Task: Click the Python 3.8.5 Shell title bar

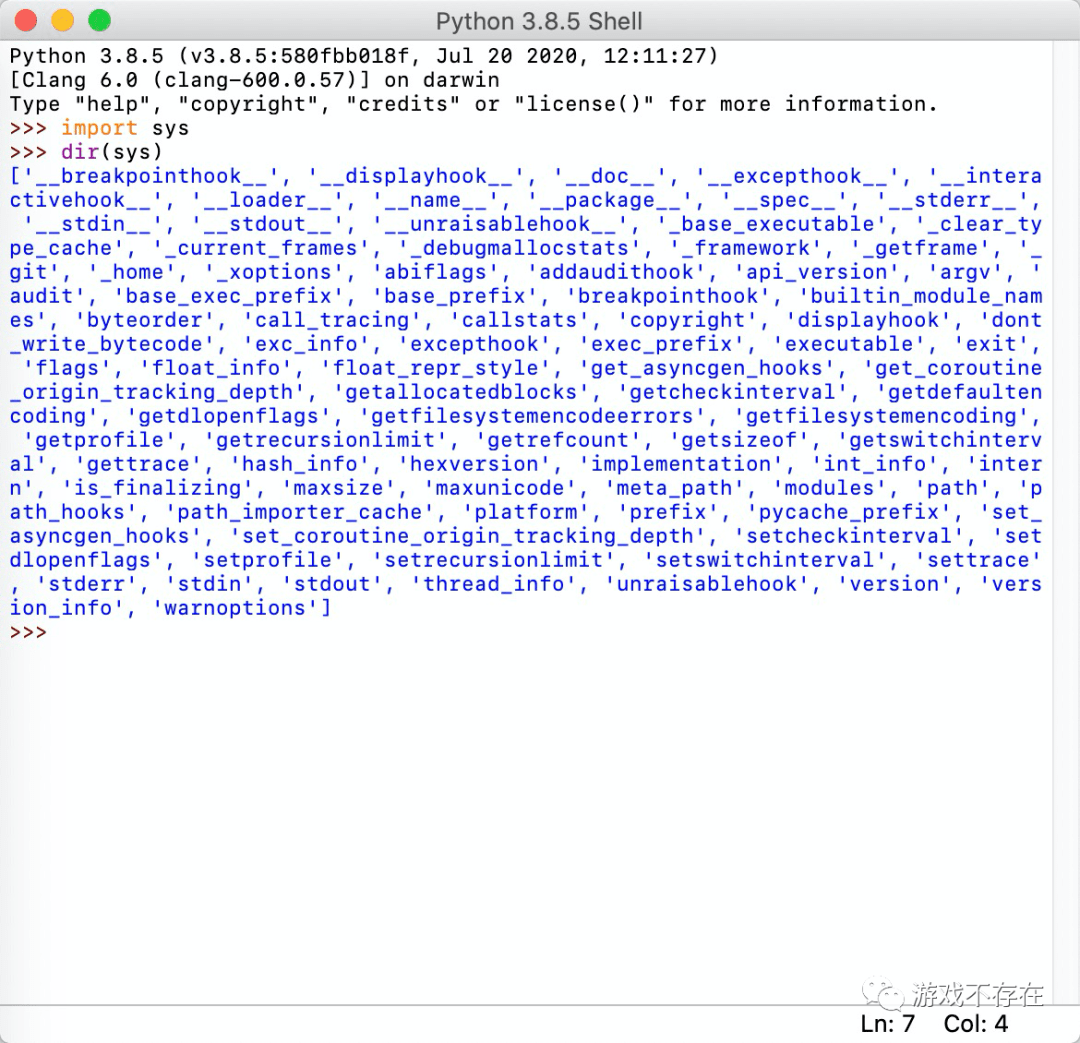Action: point(539,20)
